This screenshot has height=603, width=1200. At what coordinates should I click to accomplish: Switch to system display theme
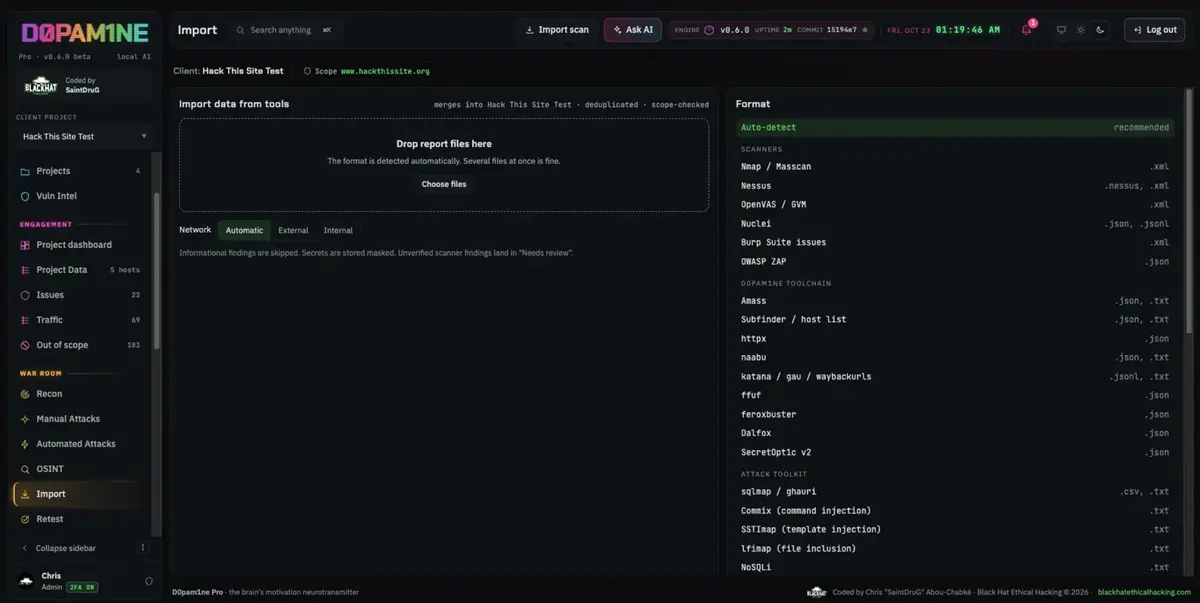click(1061, 30)
